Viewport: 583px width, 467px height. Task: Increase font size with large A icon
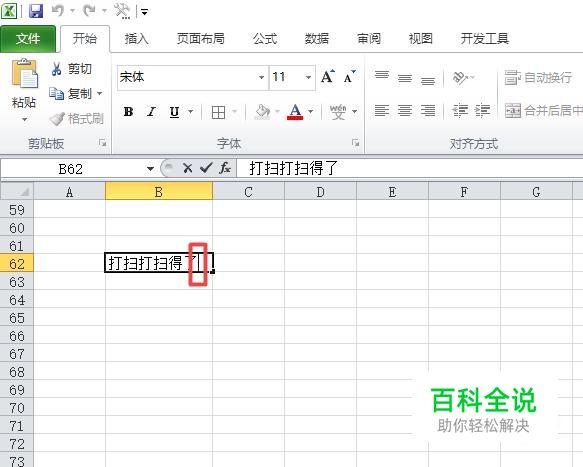(x=328, y=77)
